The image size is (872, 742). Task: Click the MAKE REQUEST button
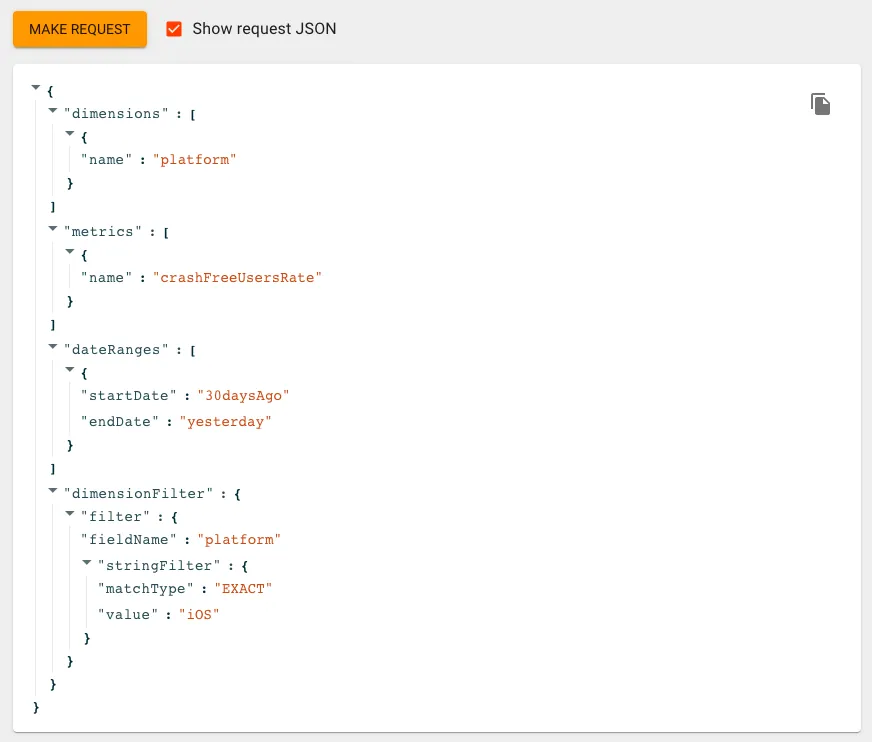[x=80, y=29]
